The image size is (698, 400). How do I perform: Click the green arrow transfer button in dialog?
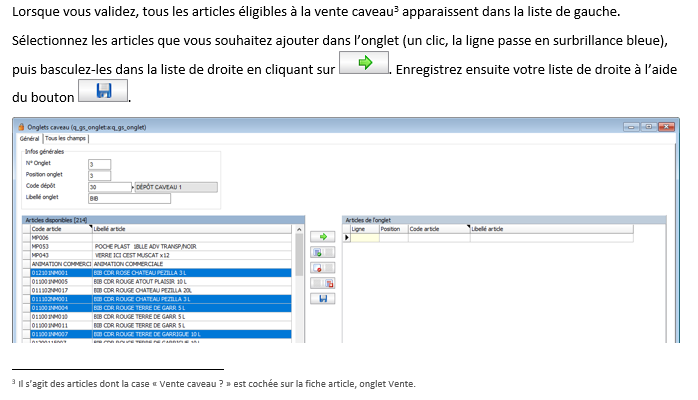pos(323,237)
